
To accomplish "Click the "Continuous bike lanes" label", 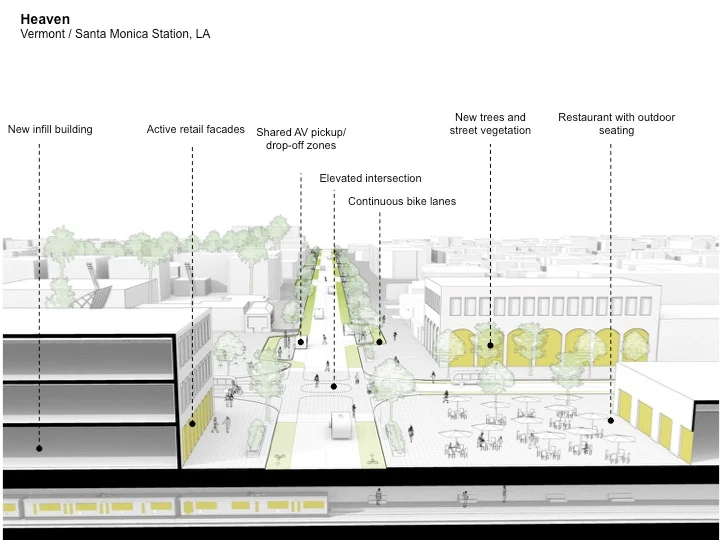I will [x=401, y=201].
